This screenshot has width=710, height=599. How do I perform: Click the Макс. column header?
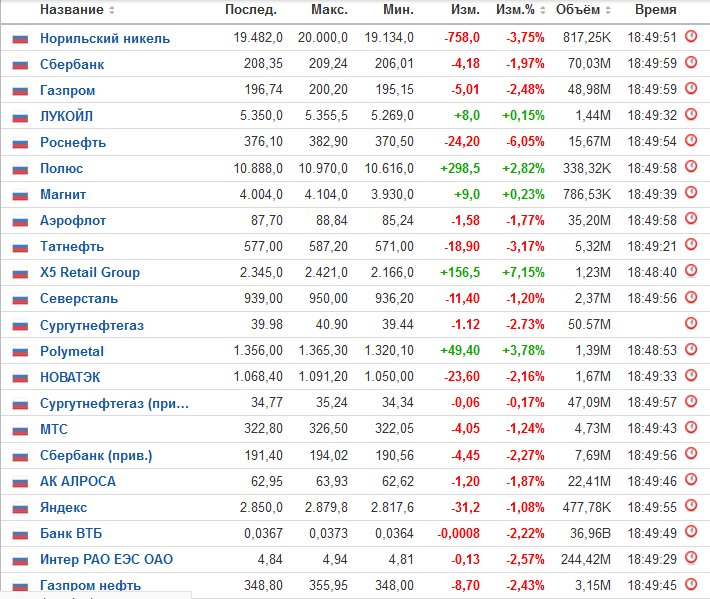tap(329, 10)
